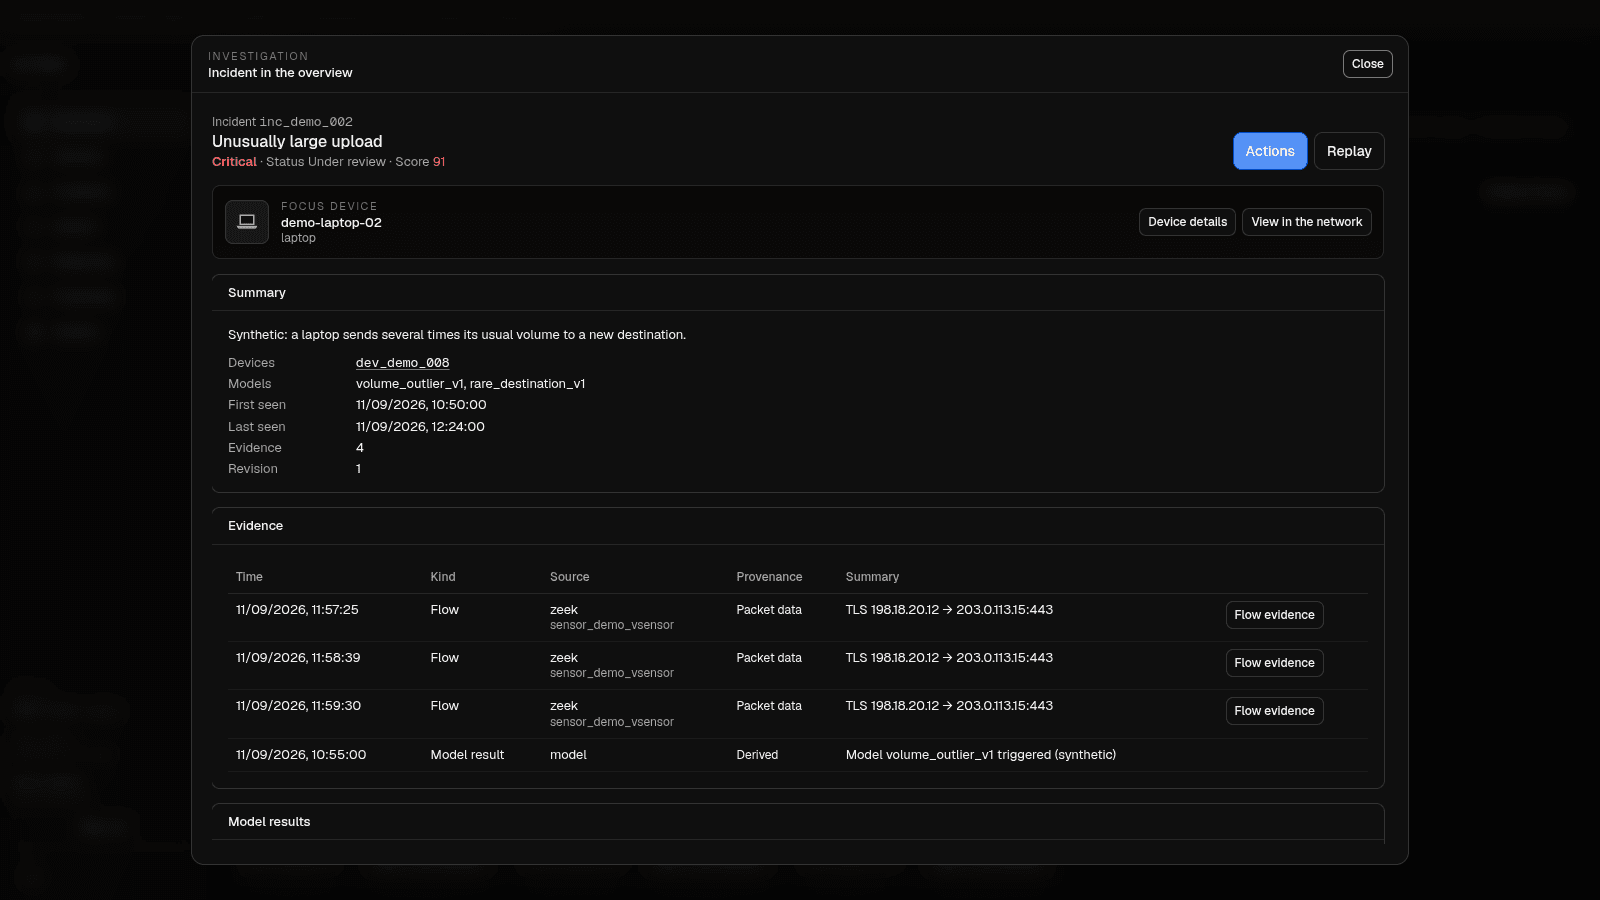Click the 'Model result' kind cell

[467, 755]
